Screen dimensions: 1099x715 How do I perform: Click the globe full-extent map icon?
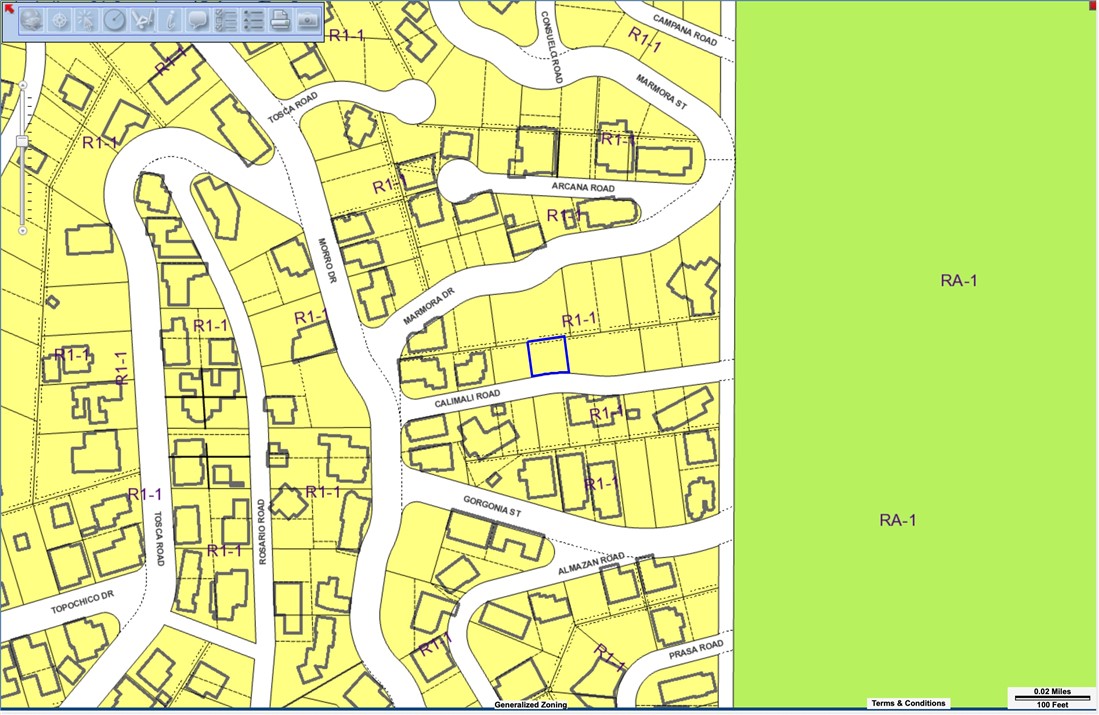point(32,20)
